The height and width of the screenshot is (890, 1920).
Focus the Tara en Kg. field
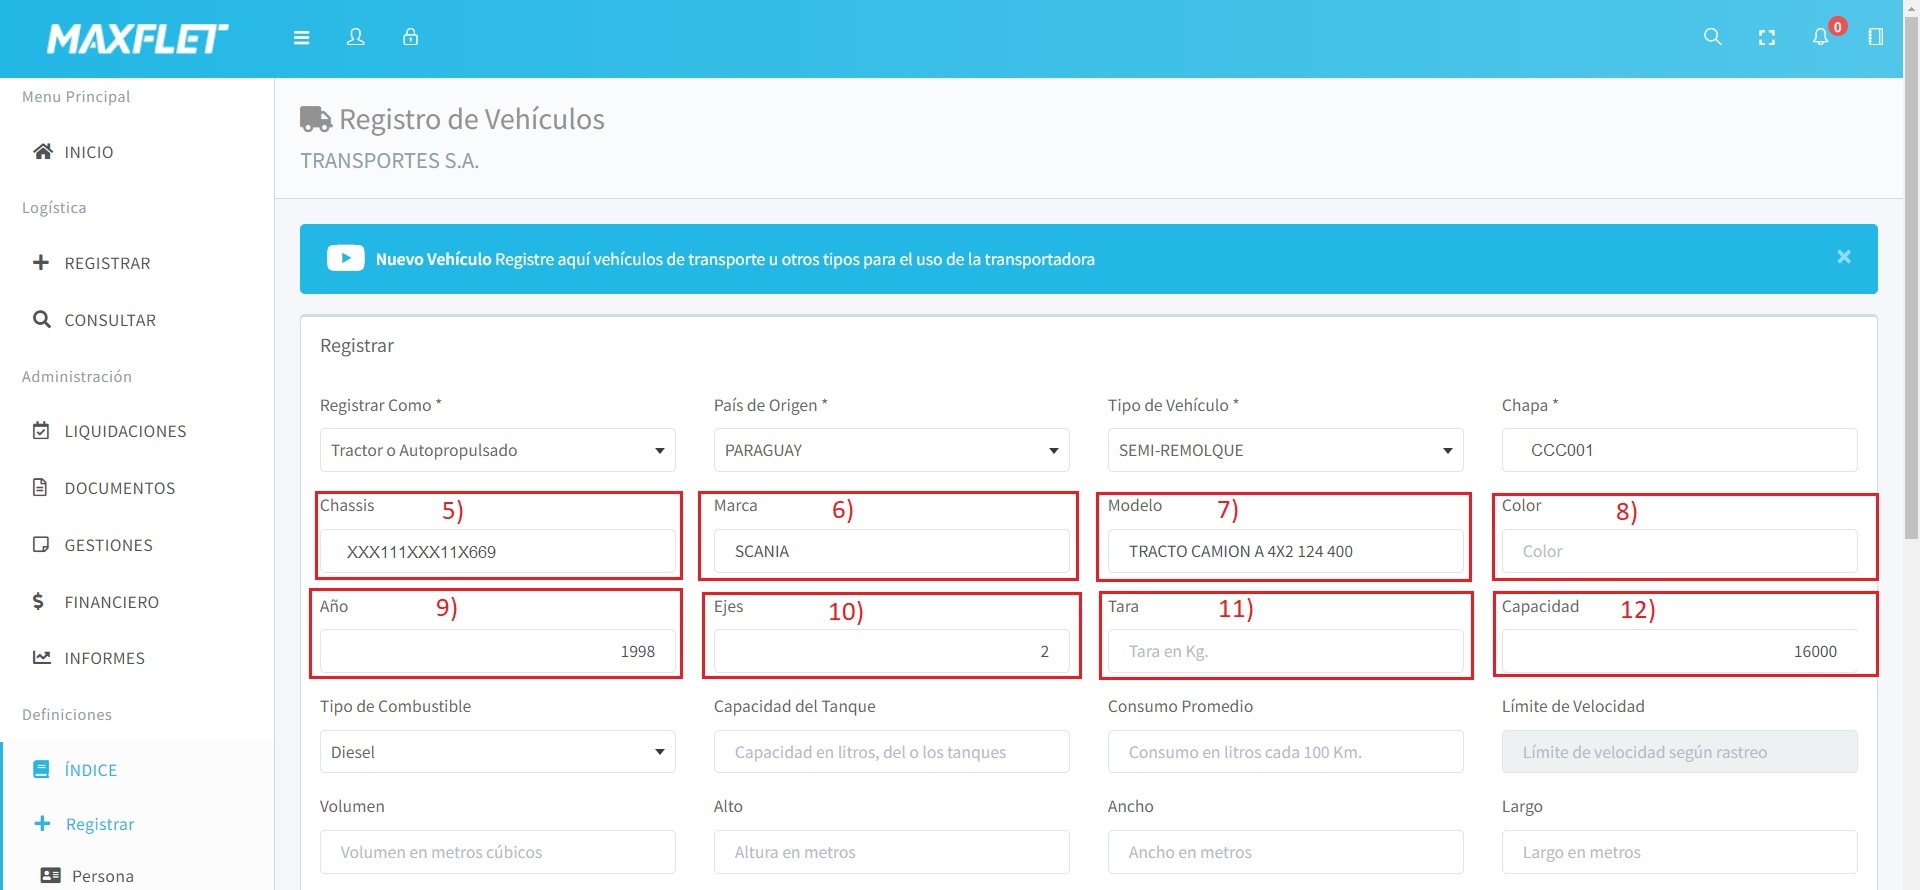[1285, 651]
